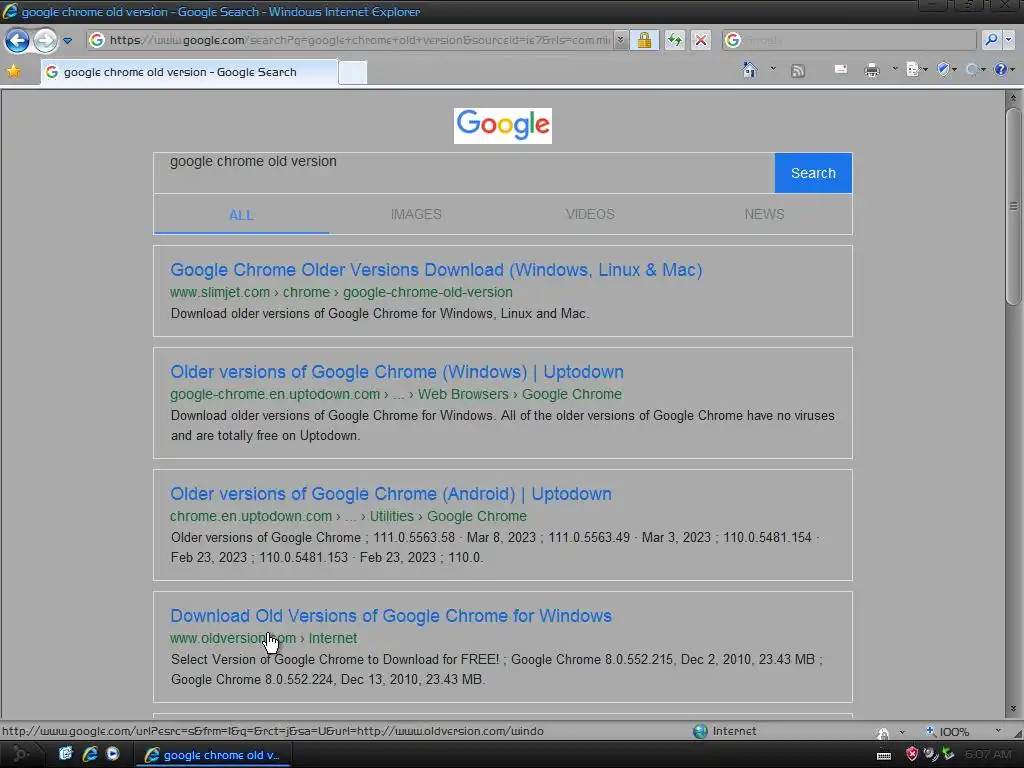The height and width of the screenshot is (768, 1024).
Task: Select the ALL results tab
Action: [241, 215]
